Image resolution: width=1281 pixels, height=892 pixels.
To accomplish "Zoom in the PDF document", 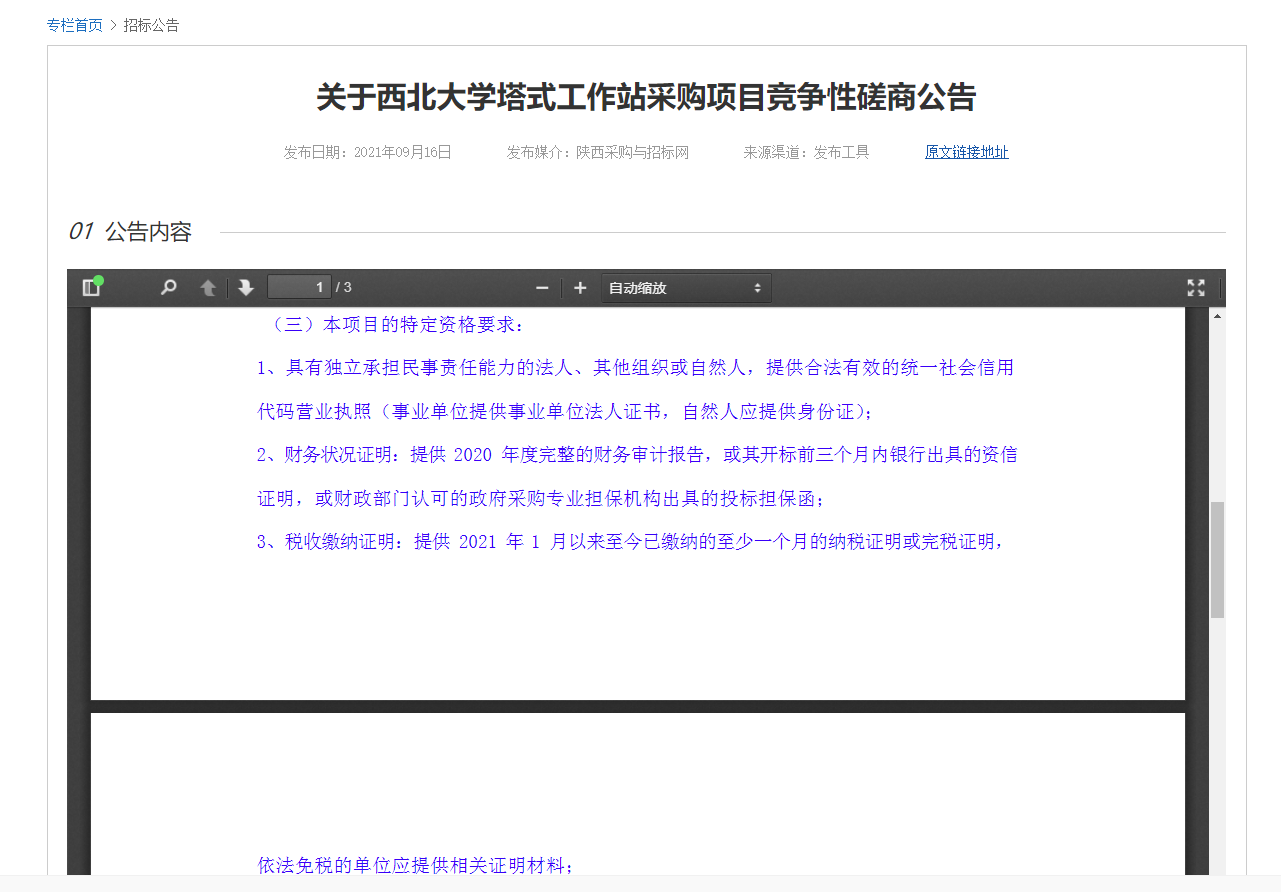I will 580,288.
